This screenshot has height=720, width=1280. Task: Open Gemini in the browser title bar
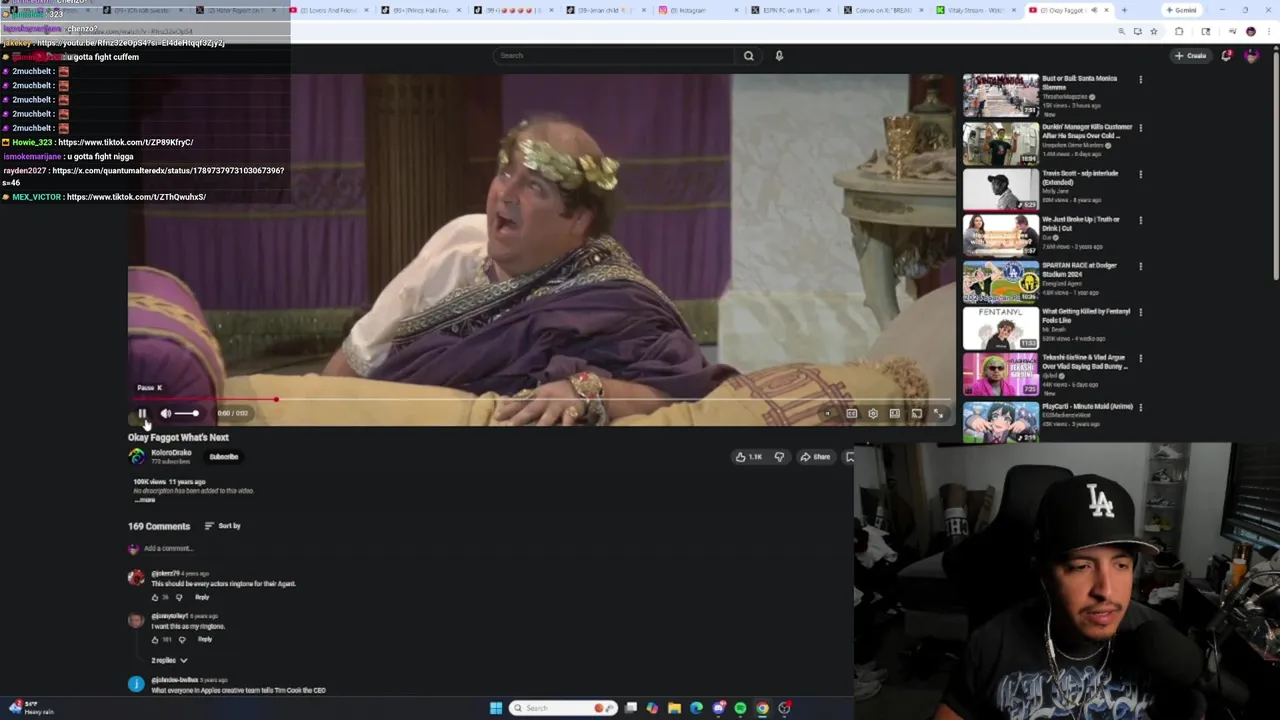click(1181, 10)
